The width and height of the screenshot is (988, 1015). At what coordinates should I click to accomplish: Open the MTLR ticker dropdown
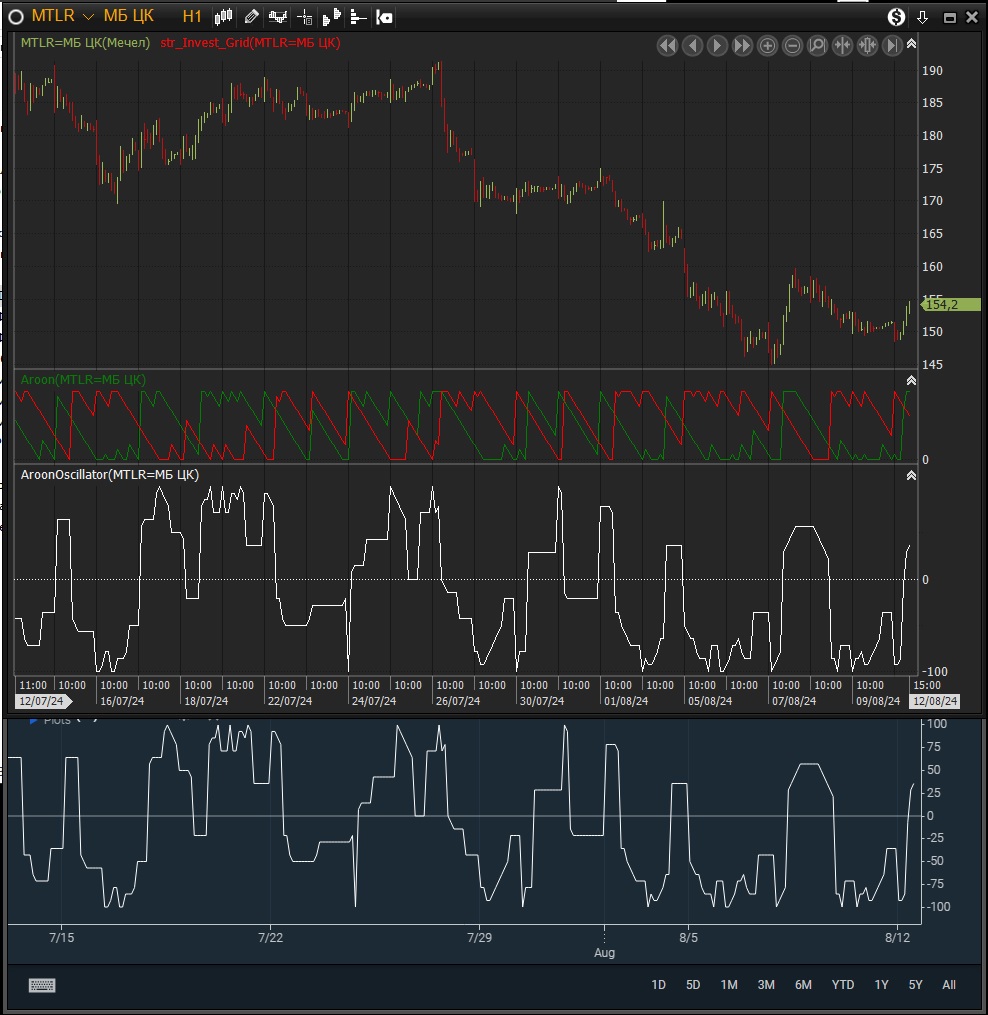point(88,17)
